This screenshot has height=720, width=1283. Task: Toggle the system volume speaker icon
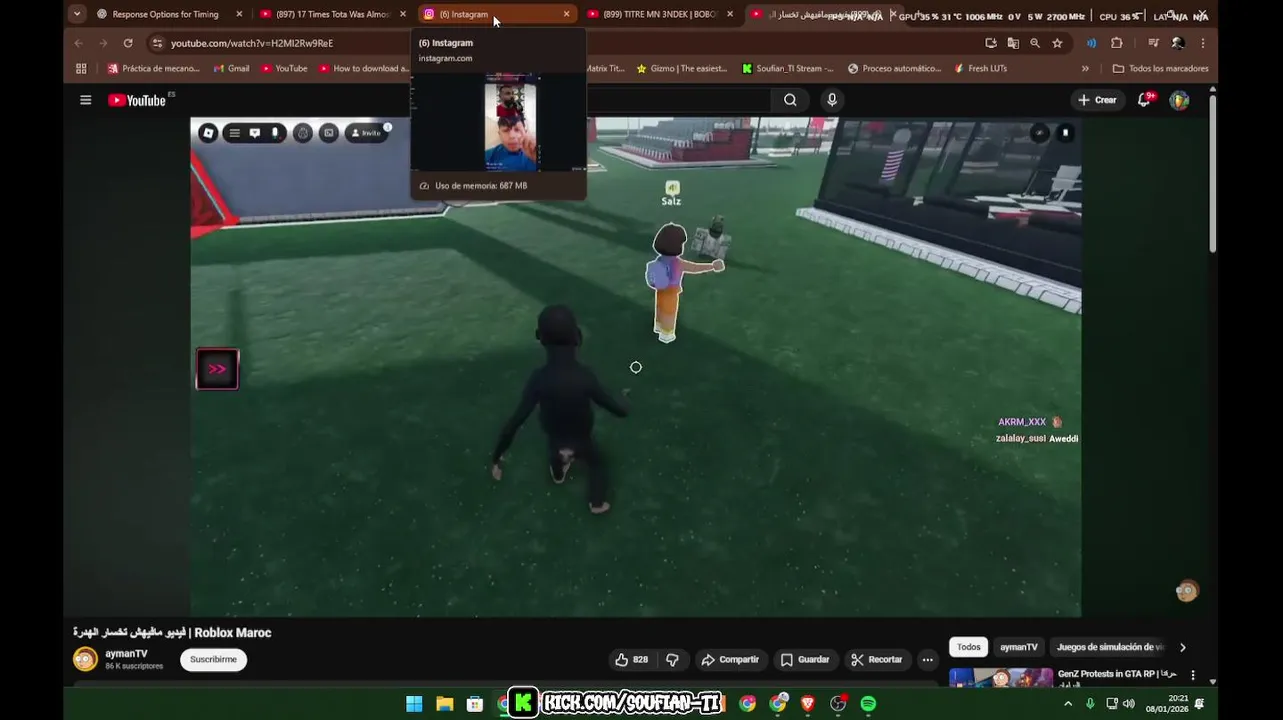[x=1129, y=704]
